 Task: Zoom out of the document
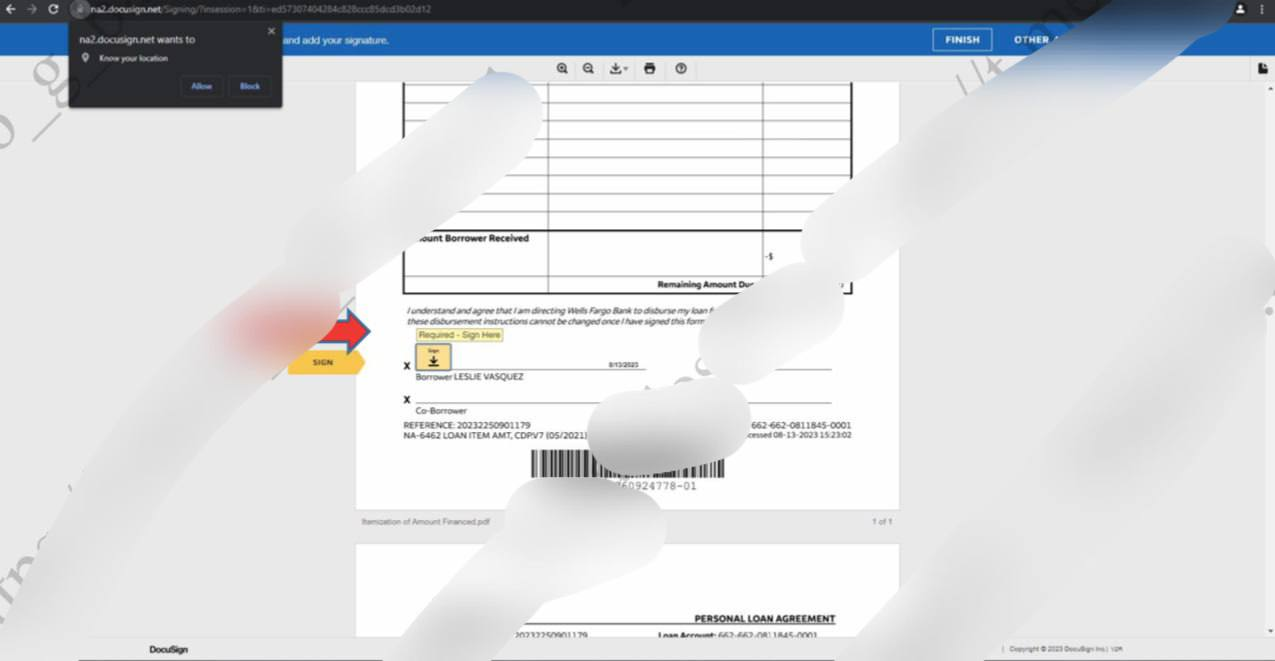pyautogui.click(x=588, y=68)
